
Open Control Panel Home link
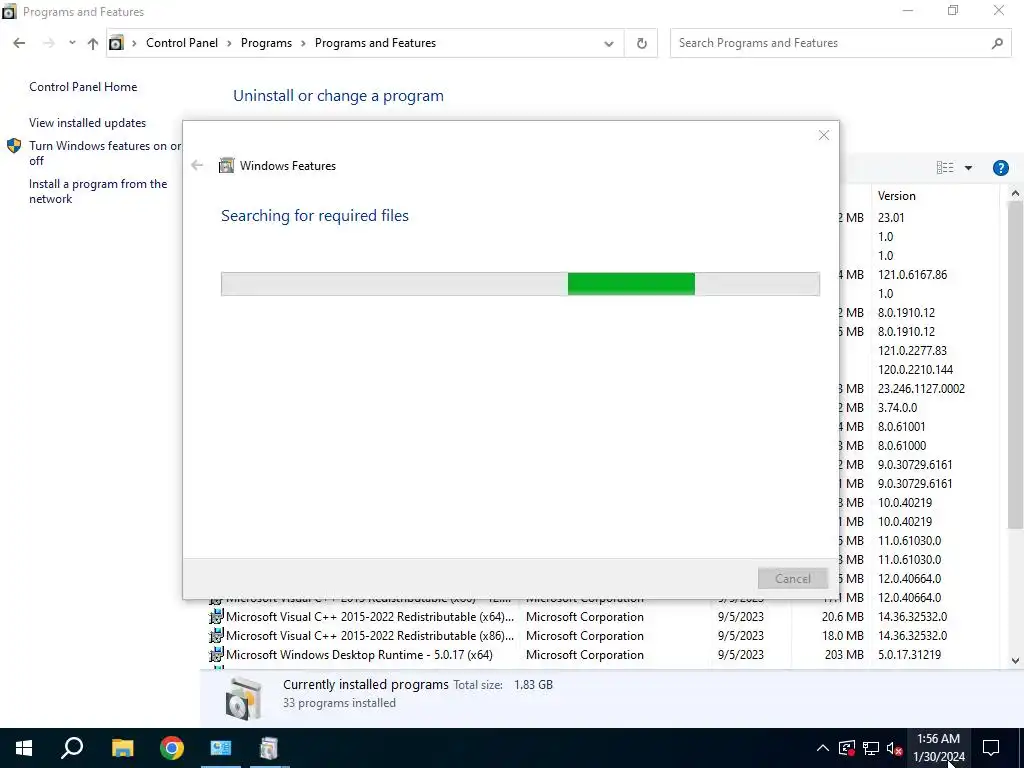(x=83, y=87)
